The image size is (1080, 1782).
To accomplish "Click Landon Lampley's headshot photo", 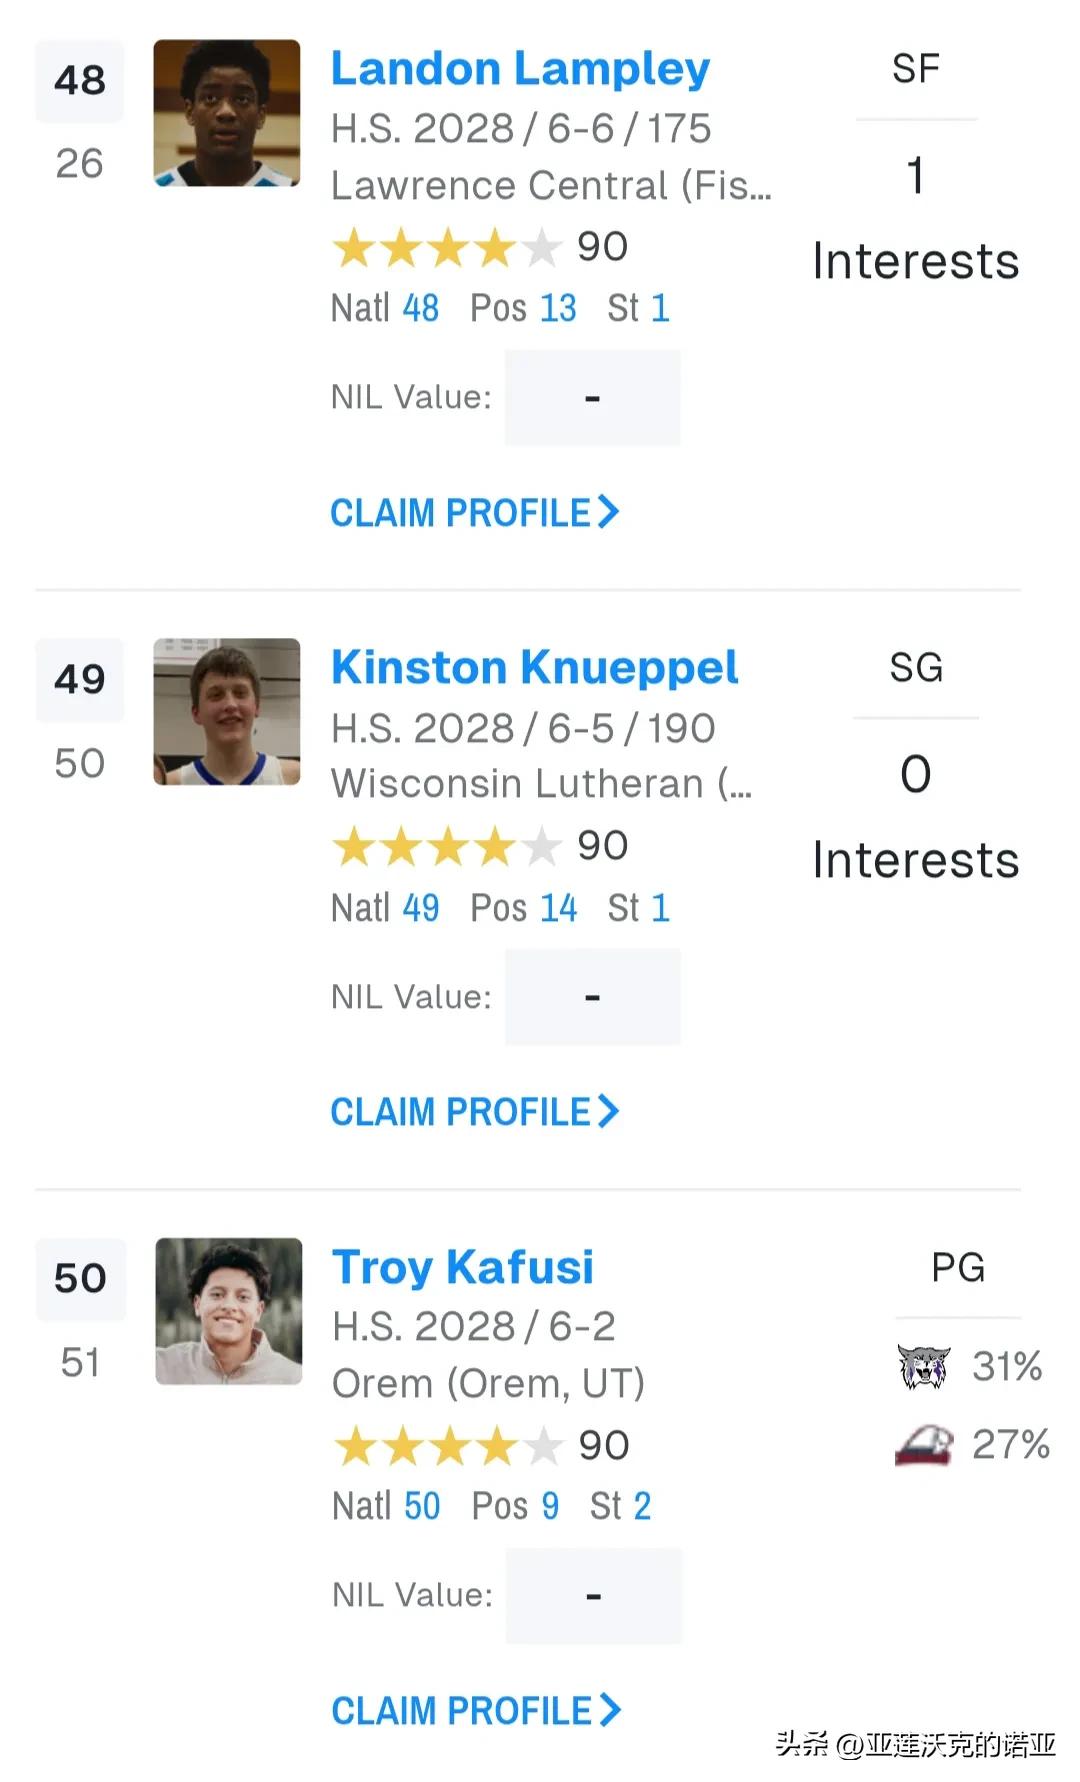I will pyautogui.click(x=227, y=113).
